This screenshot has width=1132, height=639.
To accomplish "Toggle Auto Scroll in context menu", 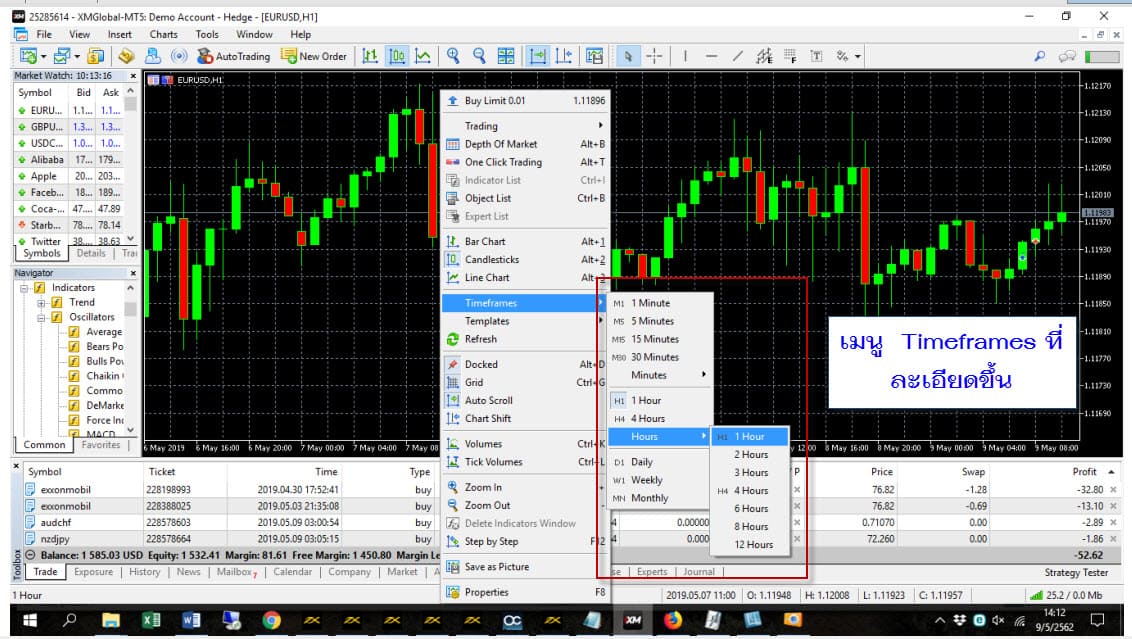I will 488,400.
